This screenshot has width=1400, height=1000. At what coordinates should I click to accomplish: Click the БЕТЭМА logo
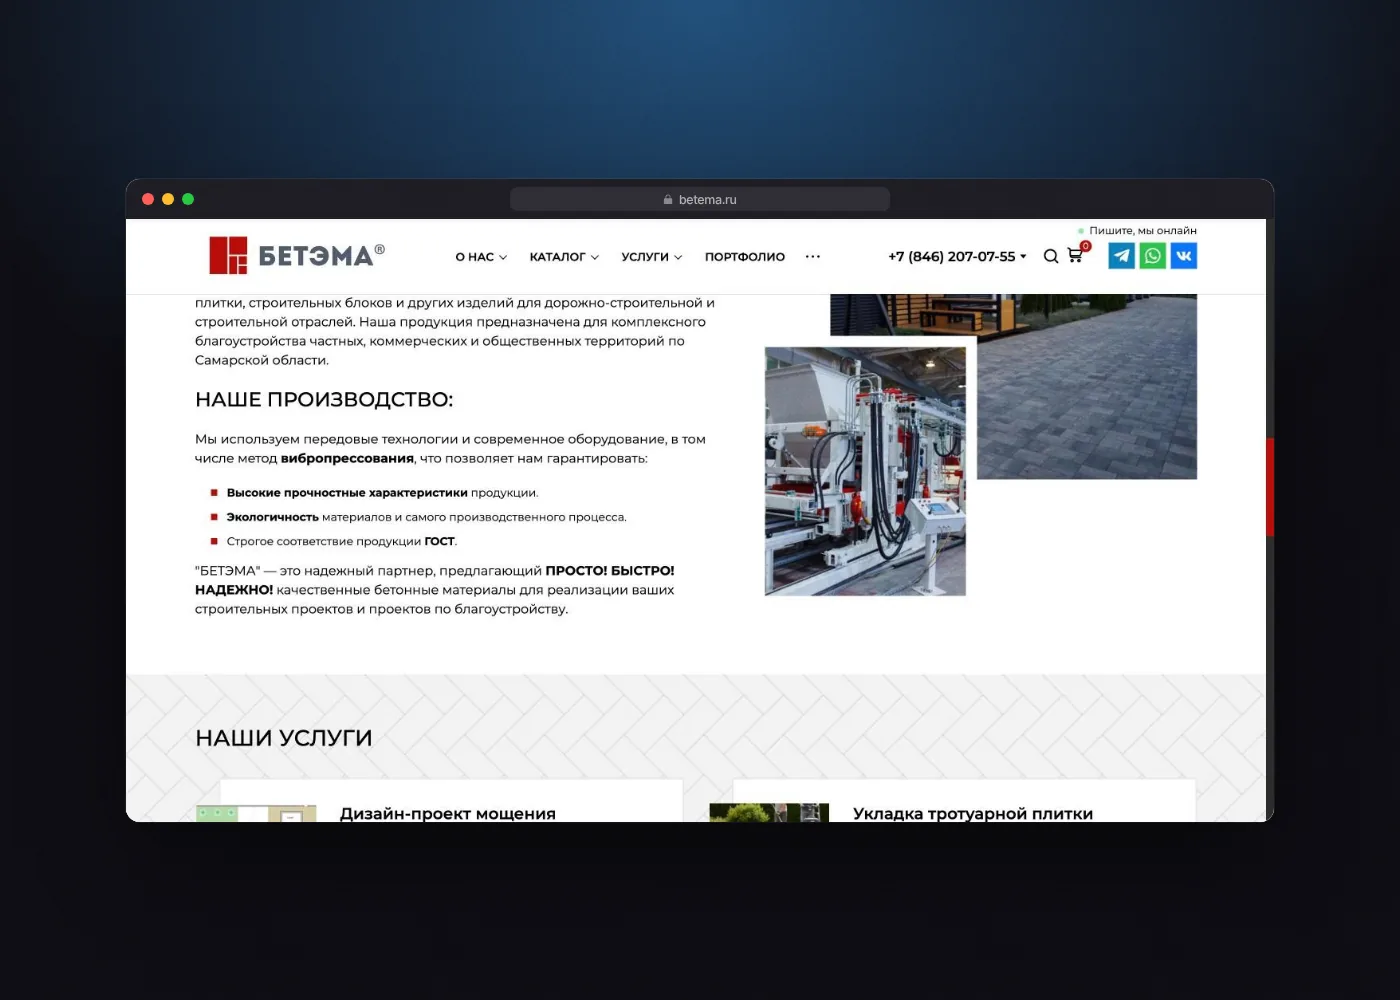click(296, 255)
